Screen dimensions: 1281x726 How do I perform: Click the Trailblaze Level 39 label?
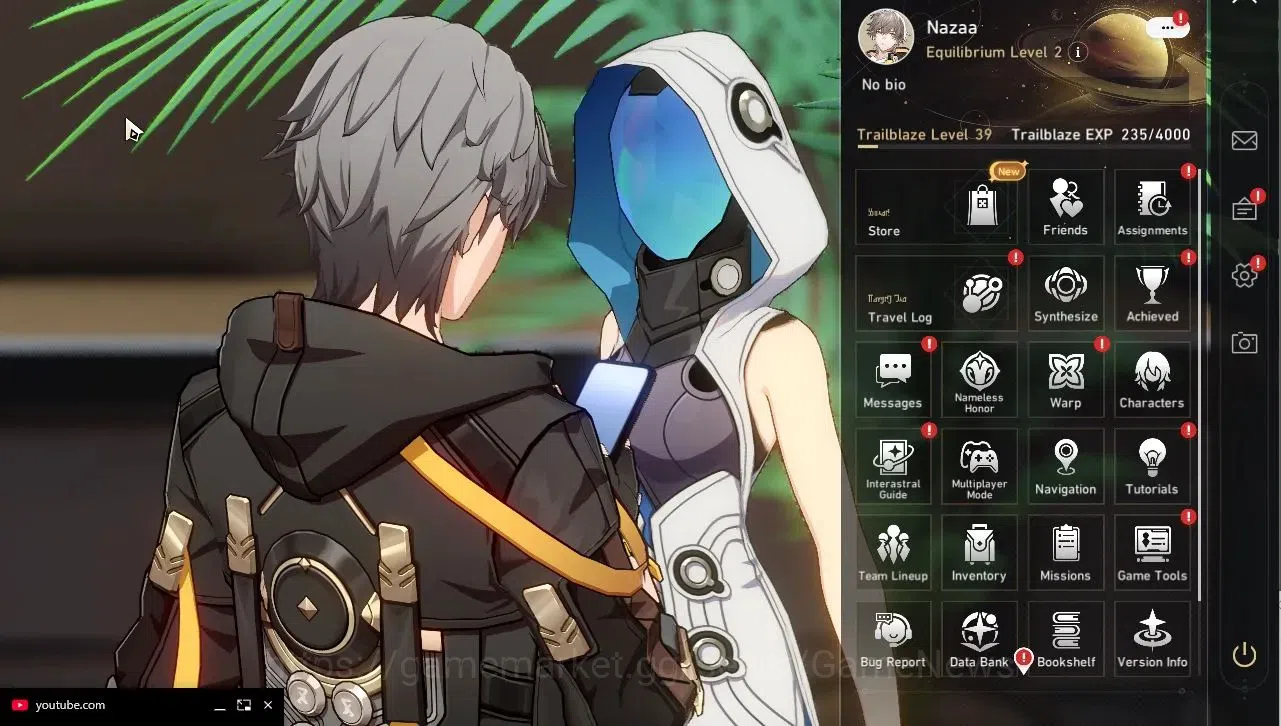(924, 135)
